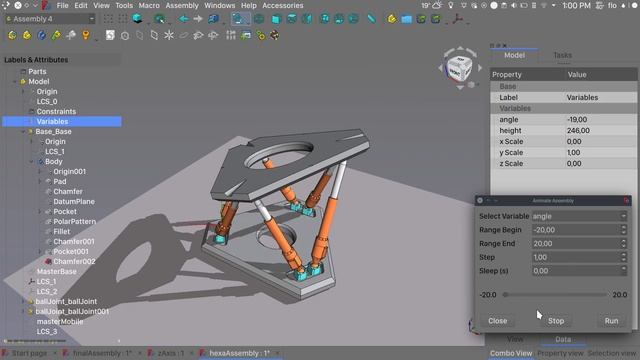The height and width of the screenshot is (360, 640).
Task: Select the Constraints tree item
Action: 56,111
